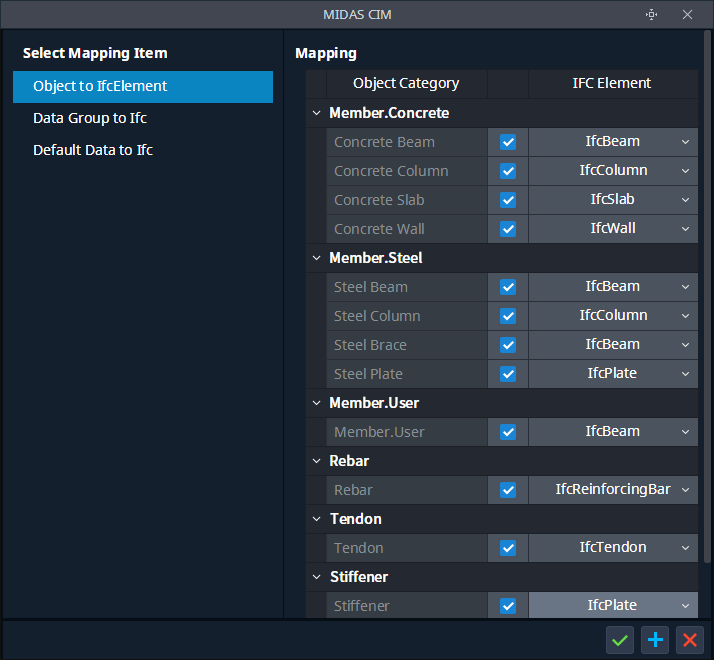Screen dimensions: 714x660
Task: Select the Concrete Wall category cell
Action: click(407, 229)
